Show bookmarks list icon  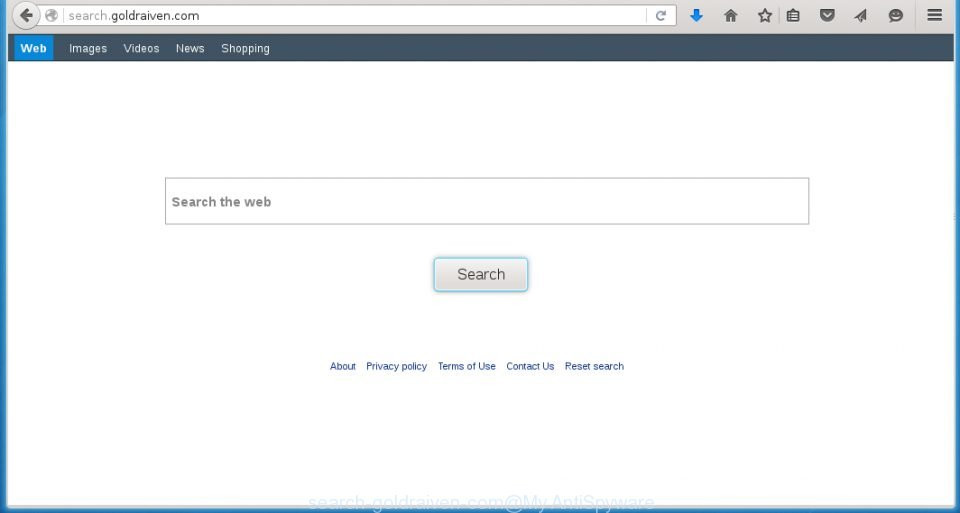coord(793,15)
